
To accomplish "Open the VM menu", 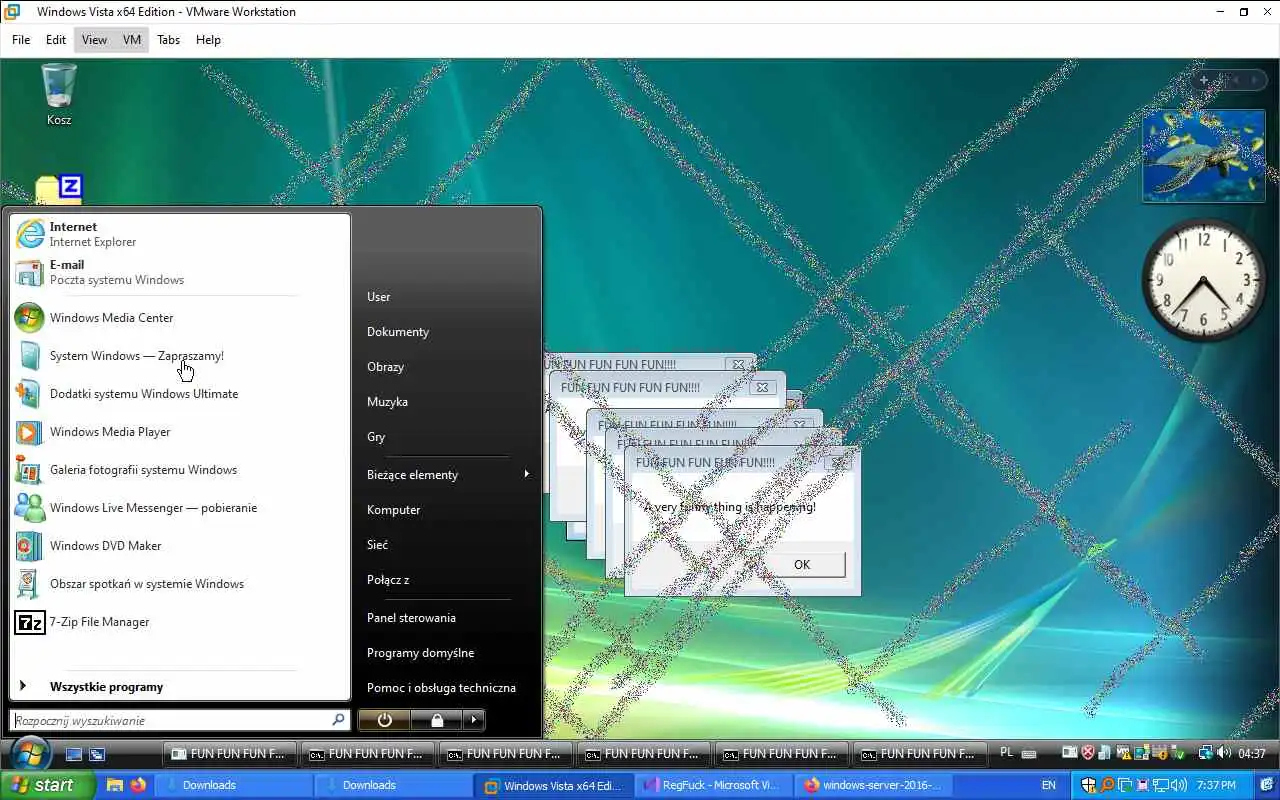I will [x=132, y=40].
